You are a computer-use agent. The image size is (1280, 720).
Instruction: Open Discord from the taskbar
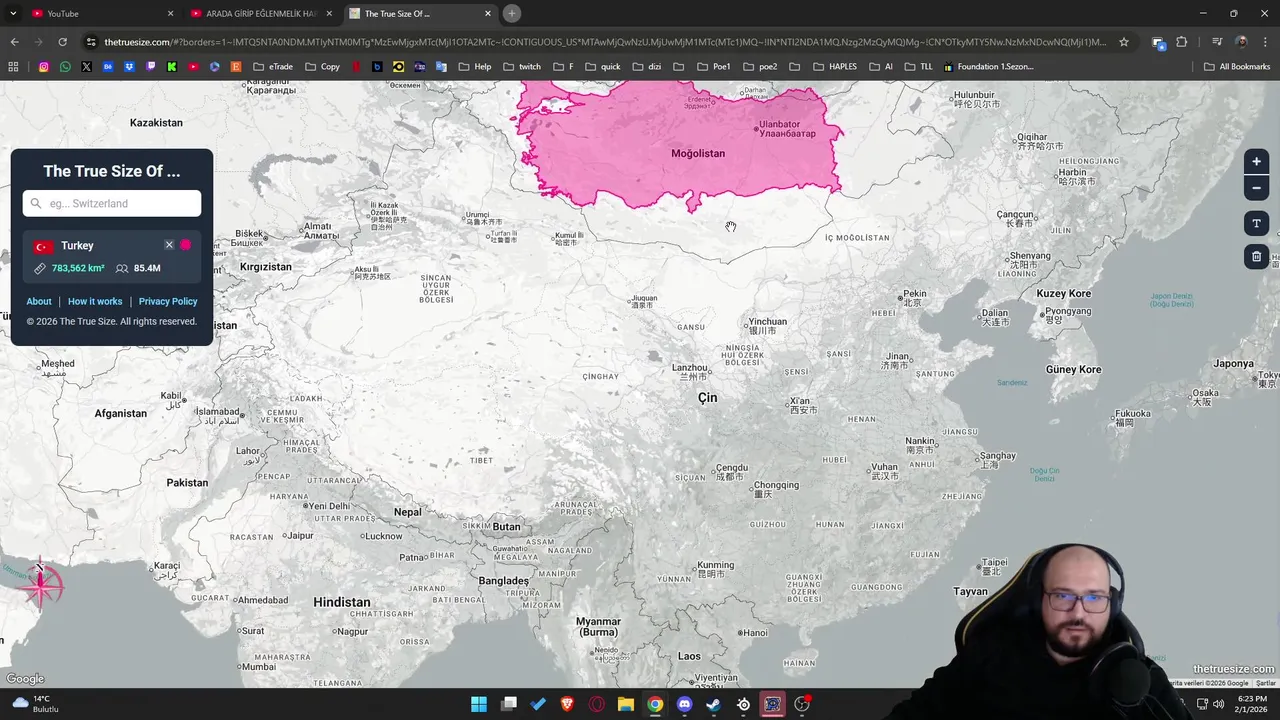685,704
